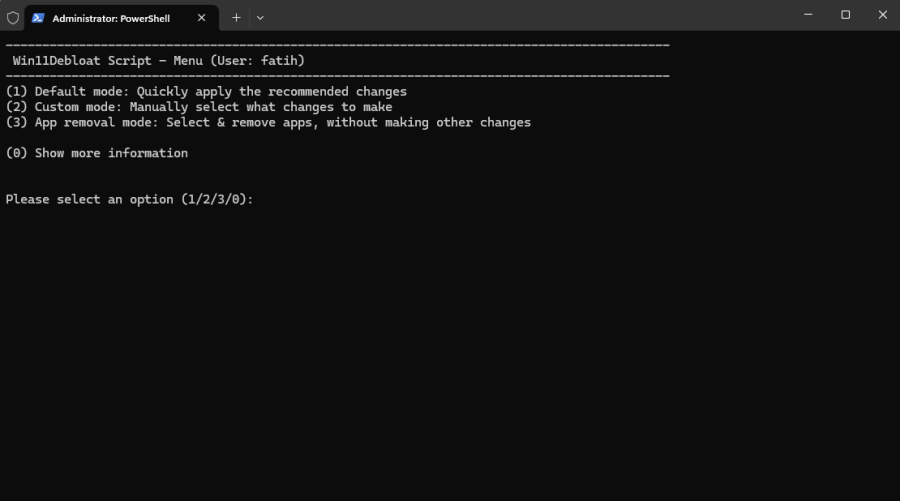Viewport: 900px width, 501px height.
Task: Select the Administrator: PowerShell tab title
Action: pyautogui.click(x=110, y=18)
